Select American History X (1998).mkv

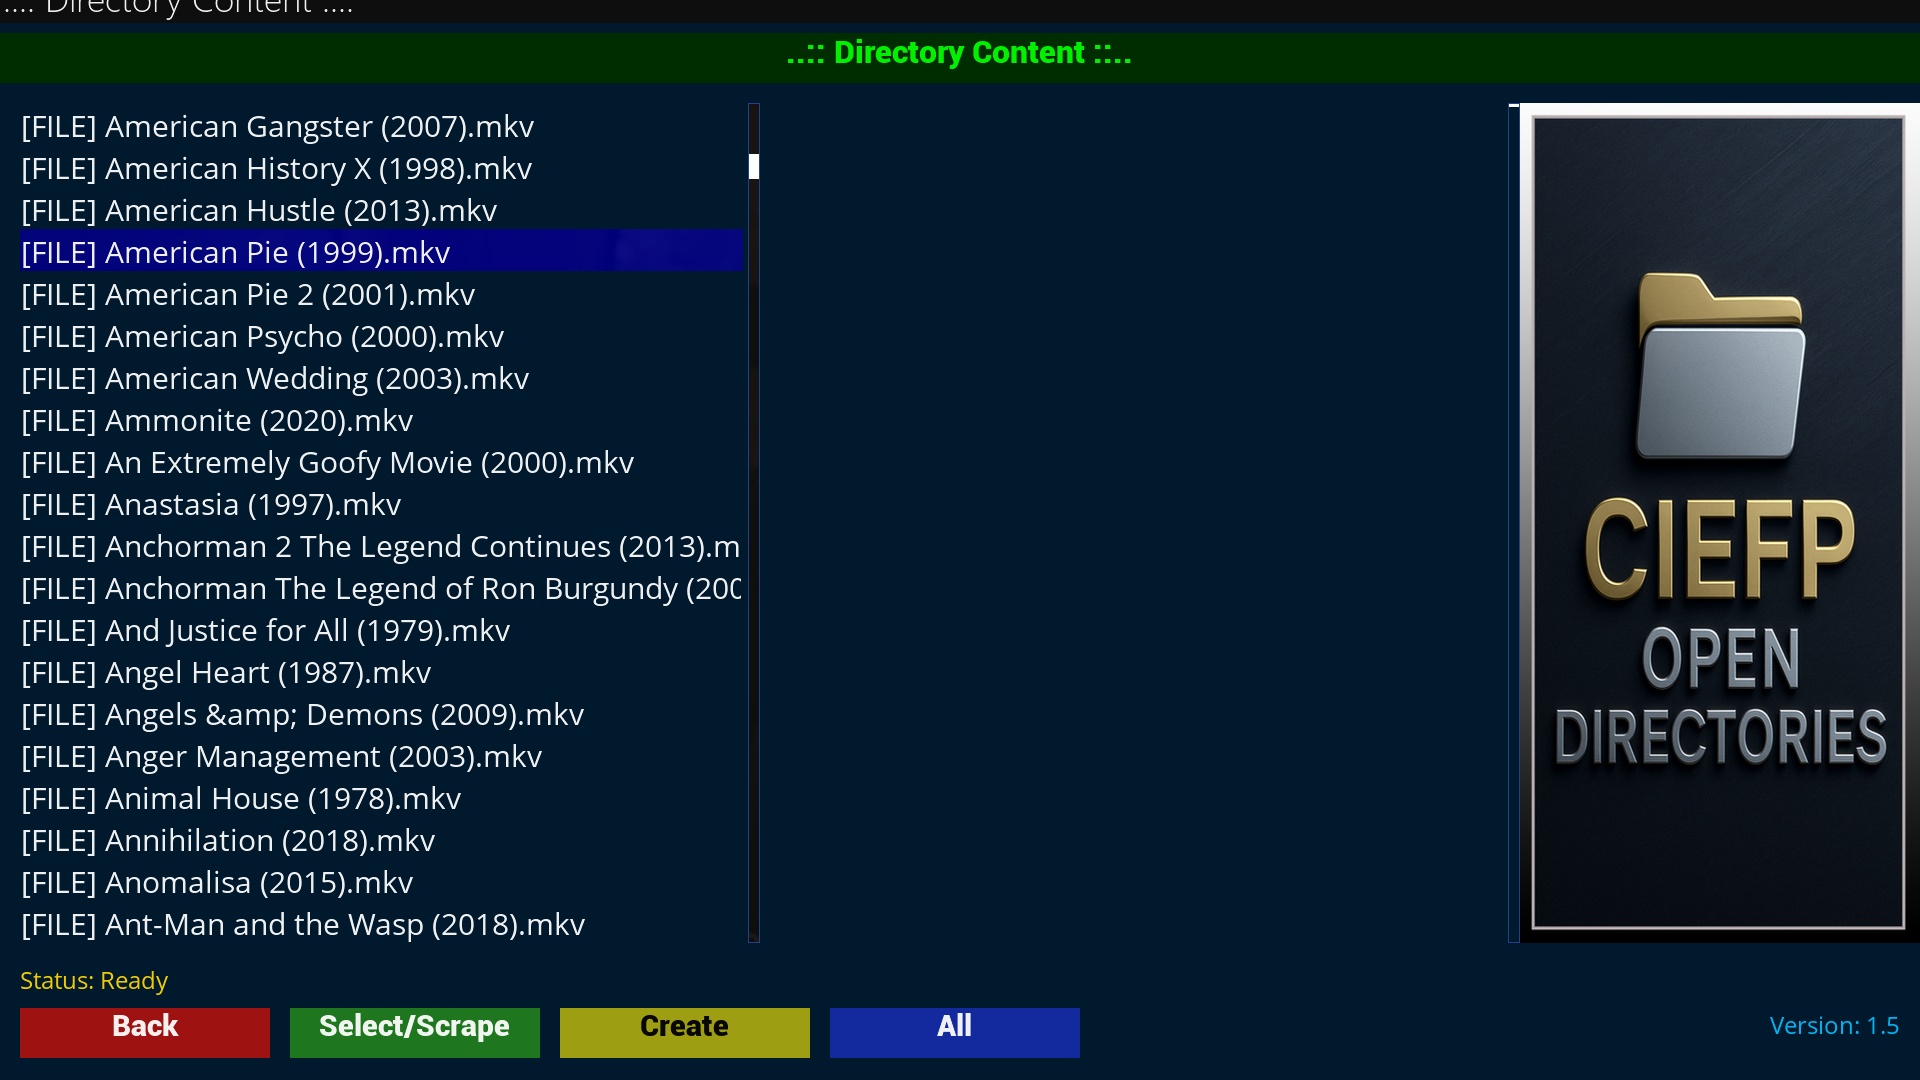381,169
